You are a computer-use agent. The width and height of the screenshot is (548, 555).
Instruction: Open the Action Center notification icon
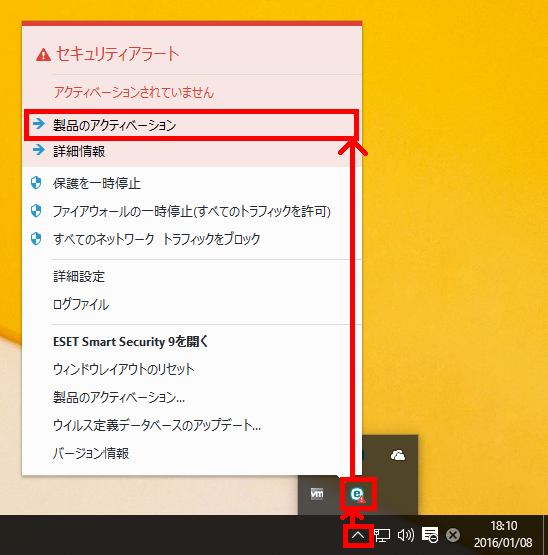tap(430, 535)
